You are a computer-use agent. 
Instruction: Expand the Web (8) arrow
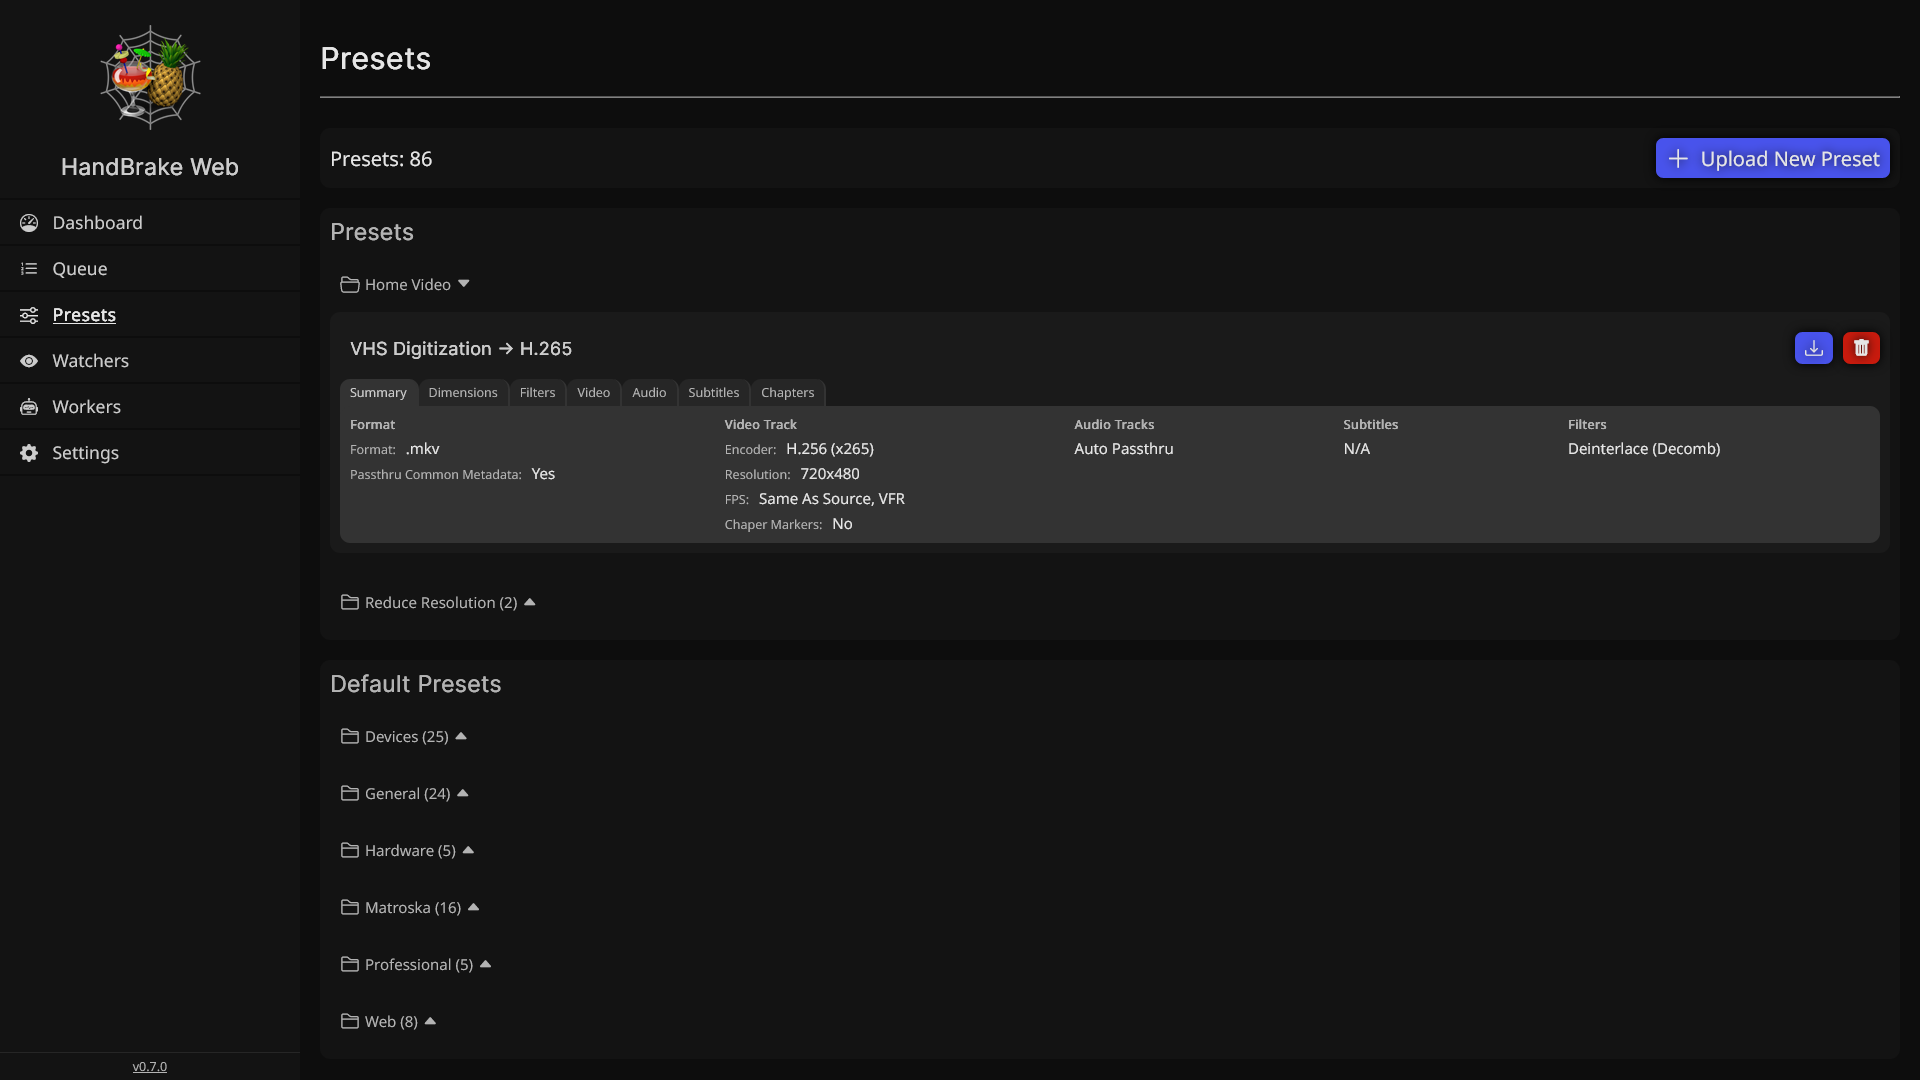pyautogui.click(x=431, y=1021)
